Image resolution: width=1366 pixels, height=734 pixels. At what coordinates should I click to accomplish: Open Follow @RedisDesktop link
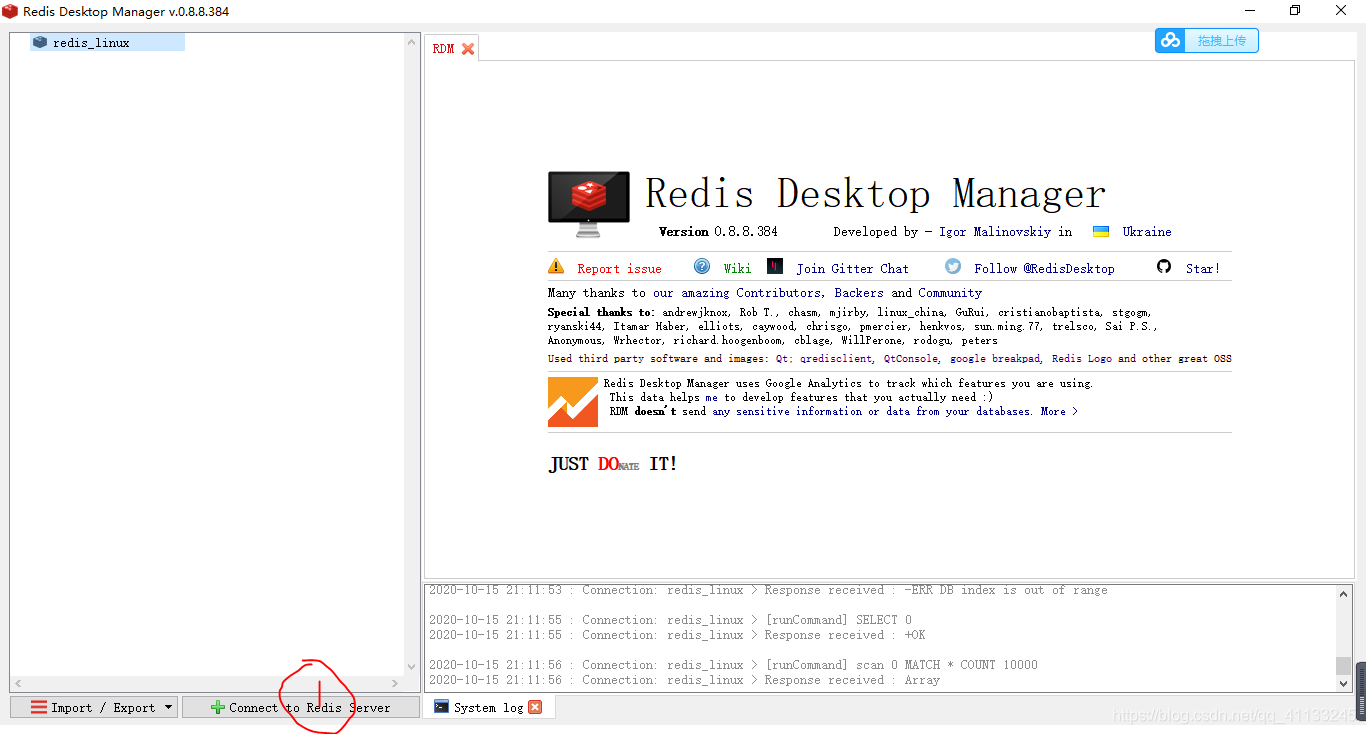(1044, 268)
